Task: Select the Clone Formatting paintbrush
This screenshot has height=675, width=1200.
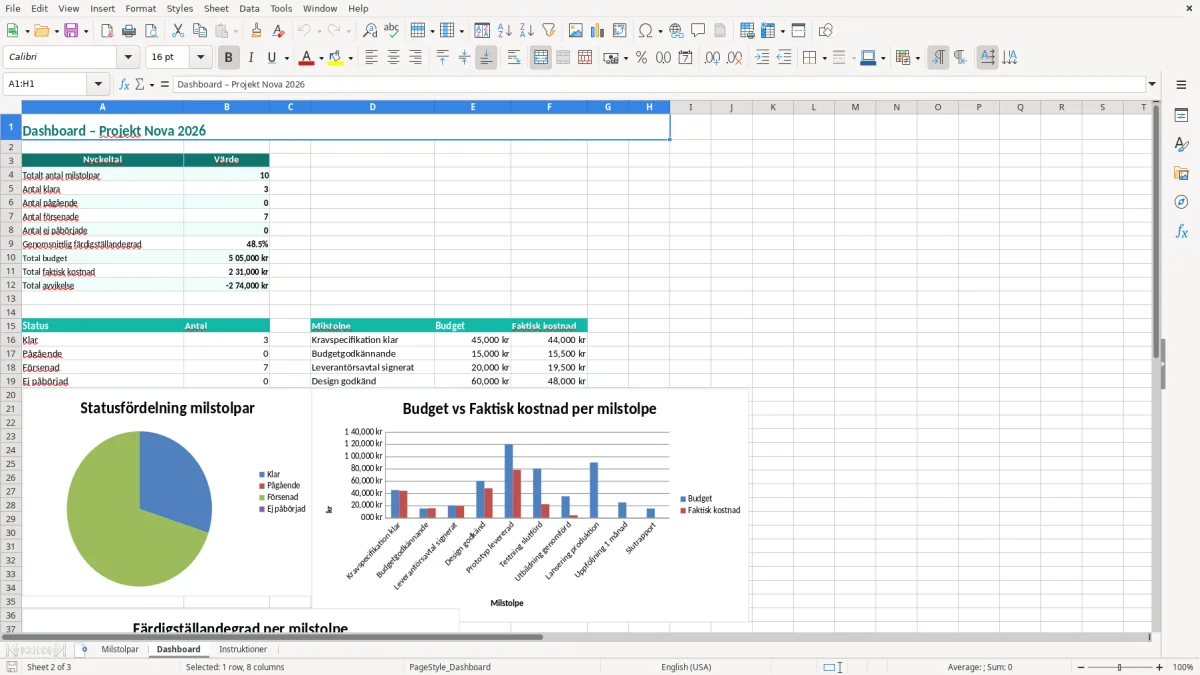Action: pyautogui.click(x=256, y=31)
